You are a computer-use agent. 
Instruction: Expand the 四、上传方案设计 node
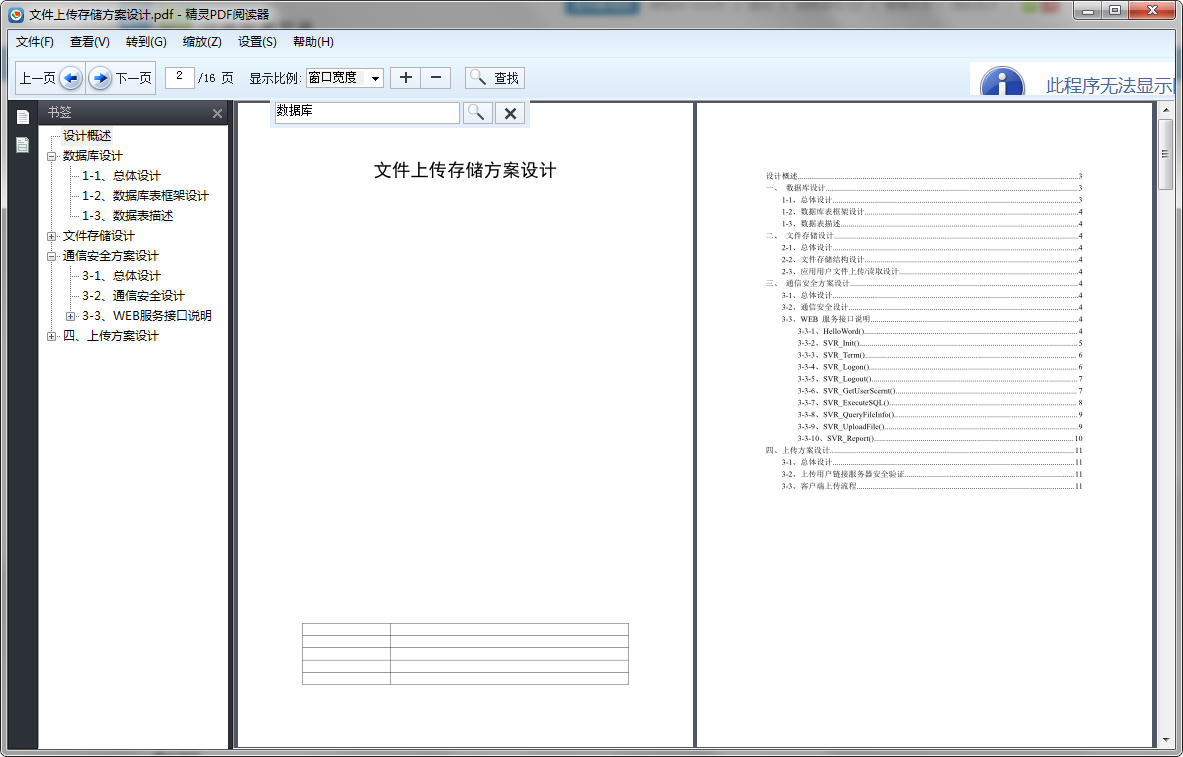[51, 337]
